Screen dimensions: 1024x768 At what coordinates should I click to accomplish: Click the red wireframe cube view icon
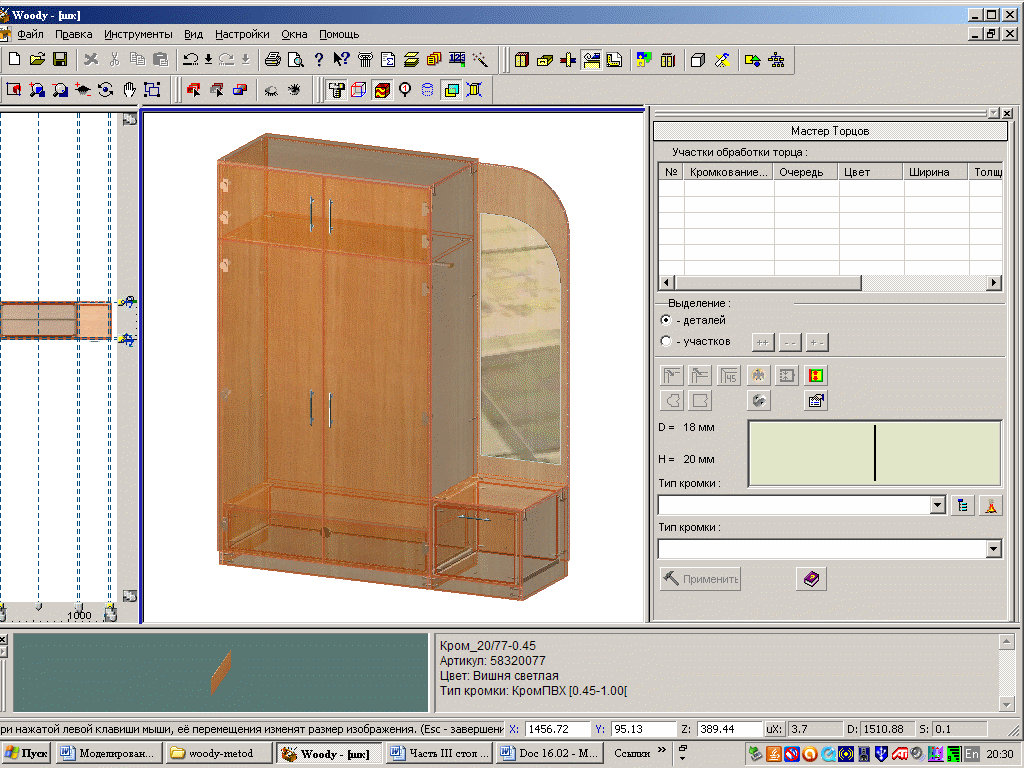(x=359, y=90)
